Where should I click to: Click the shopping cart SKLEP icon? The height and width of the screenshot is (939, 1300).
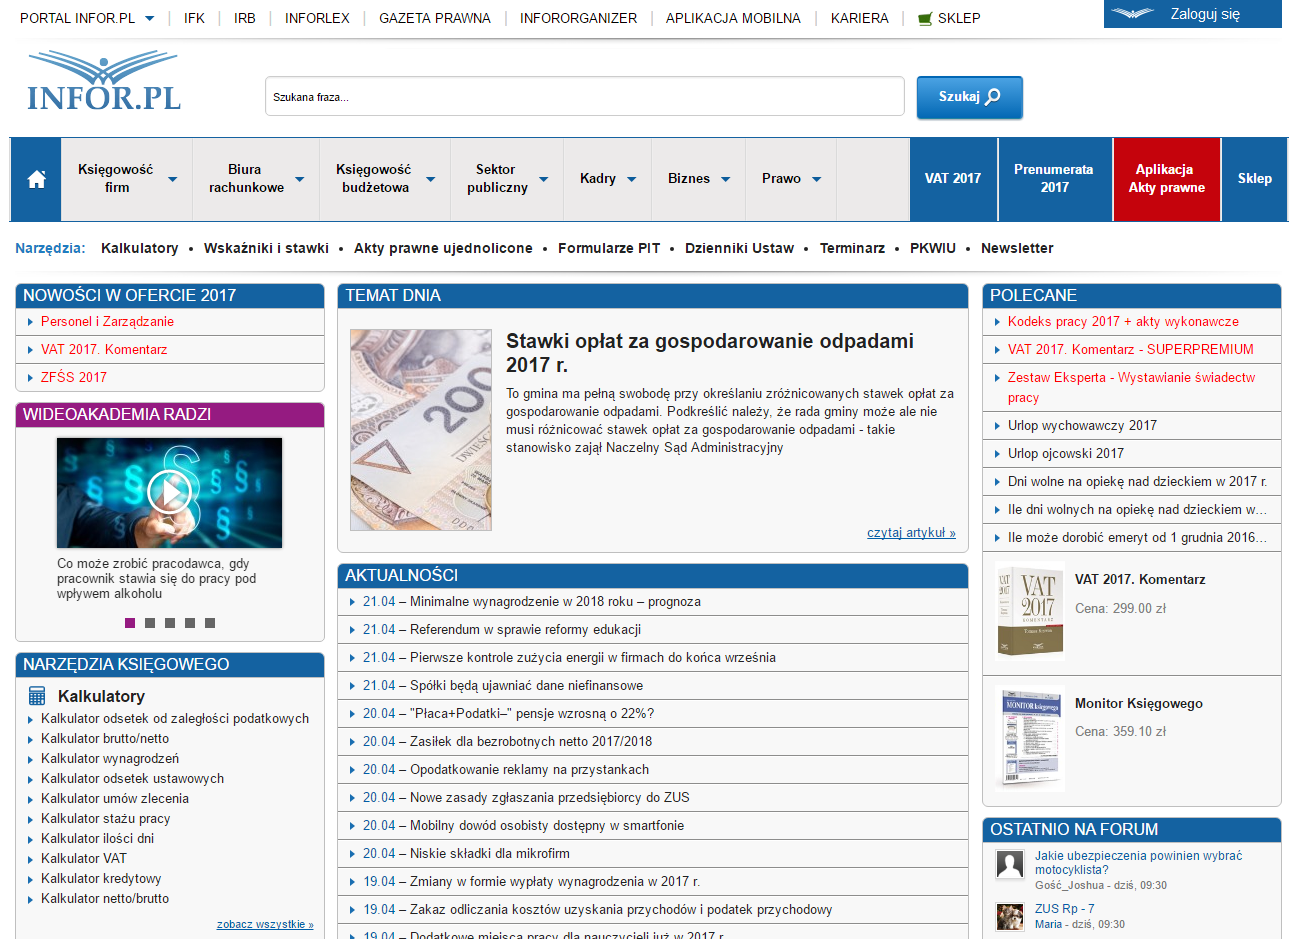coord(925,18)
